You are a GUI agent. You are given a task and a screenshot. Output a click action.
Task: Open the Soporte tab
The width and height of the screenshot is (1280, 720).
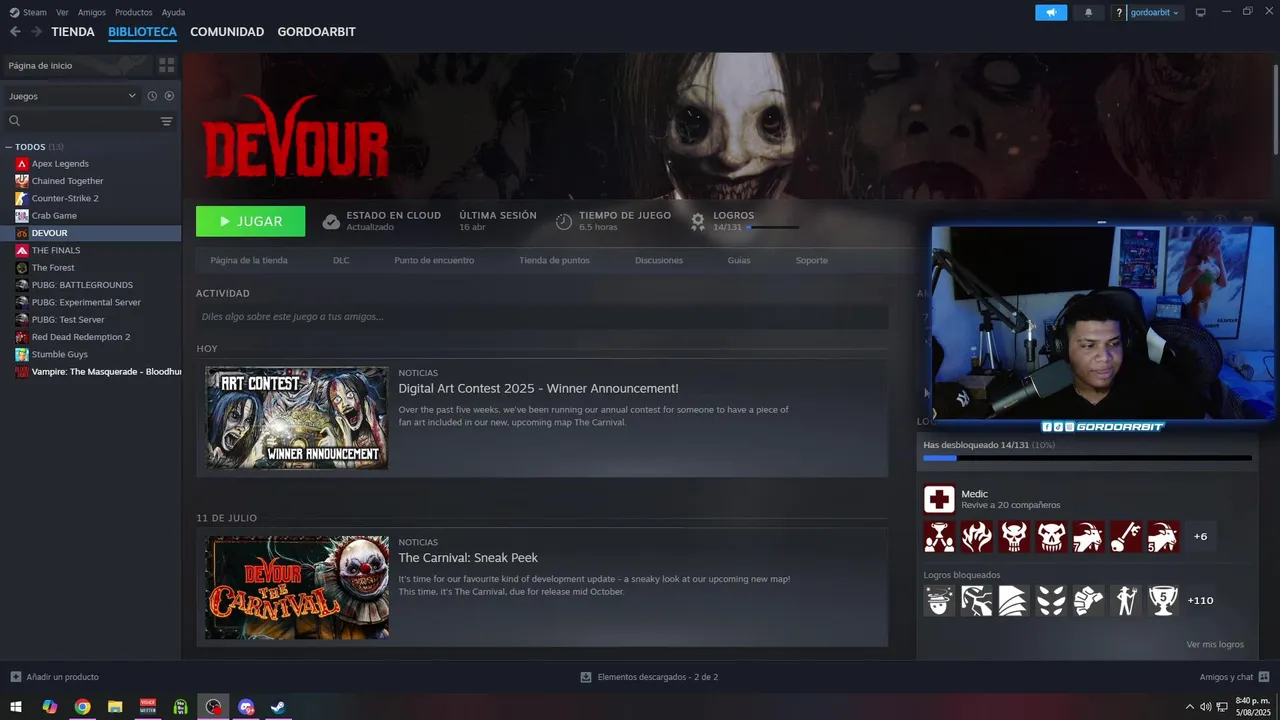pos(811,260)
